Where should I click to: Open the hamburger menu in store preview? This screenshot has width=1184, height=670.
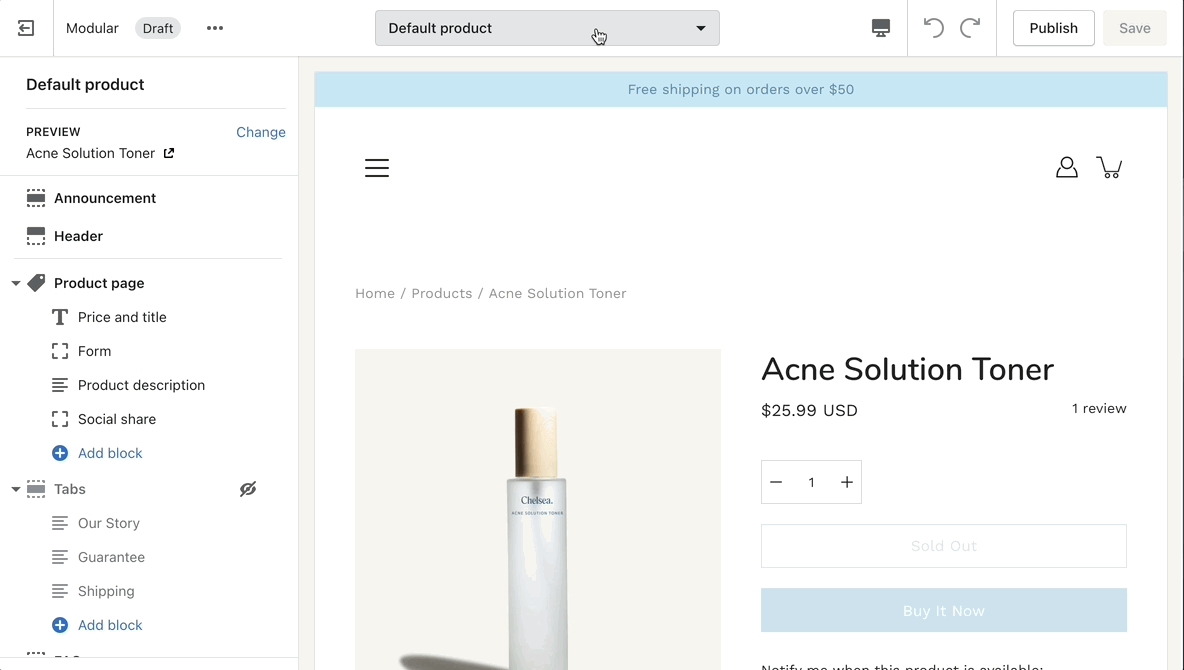[377, 168]
